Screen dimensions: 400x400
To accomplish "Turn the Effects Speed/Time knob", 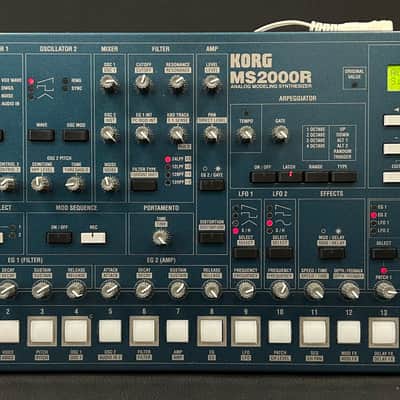I will (x=315, y=290).
